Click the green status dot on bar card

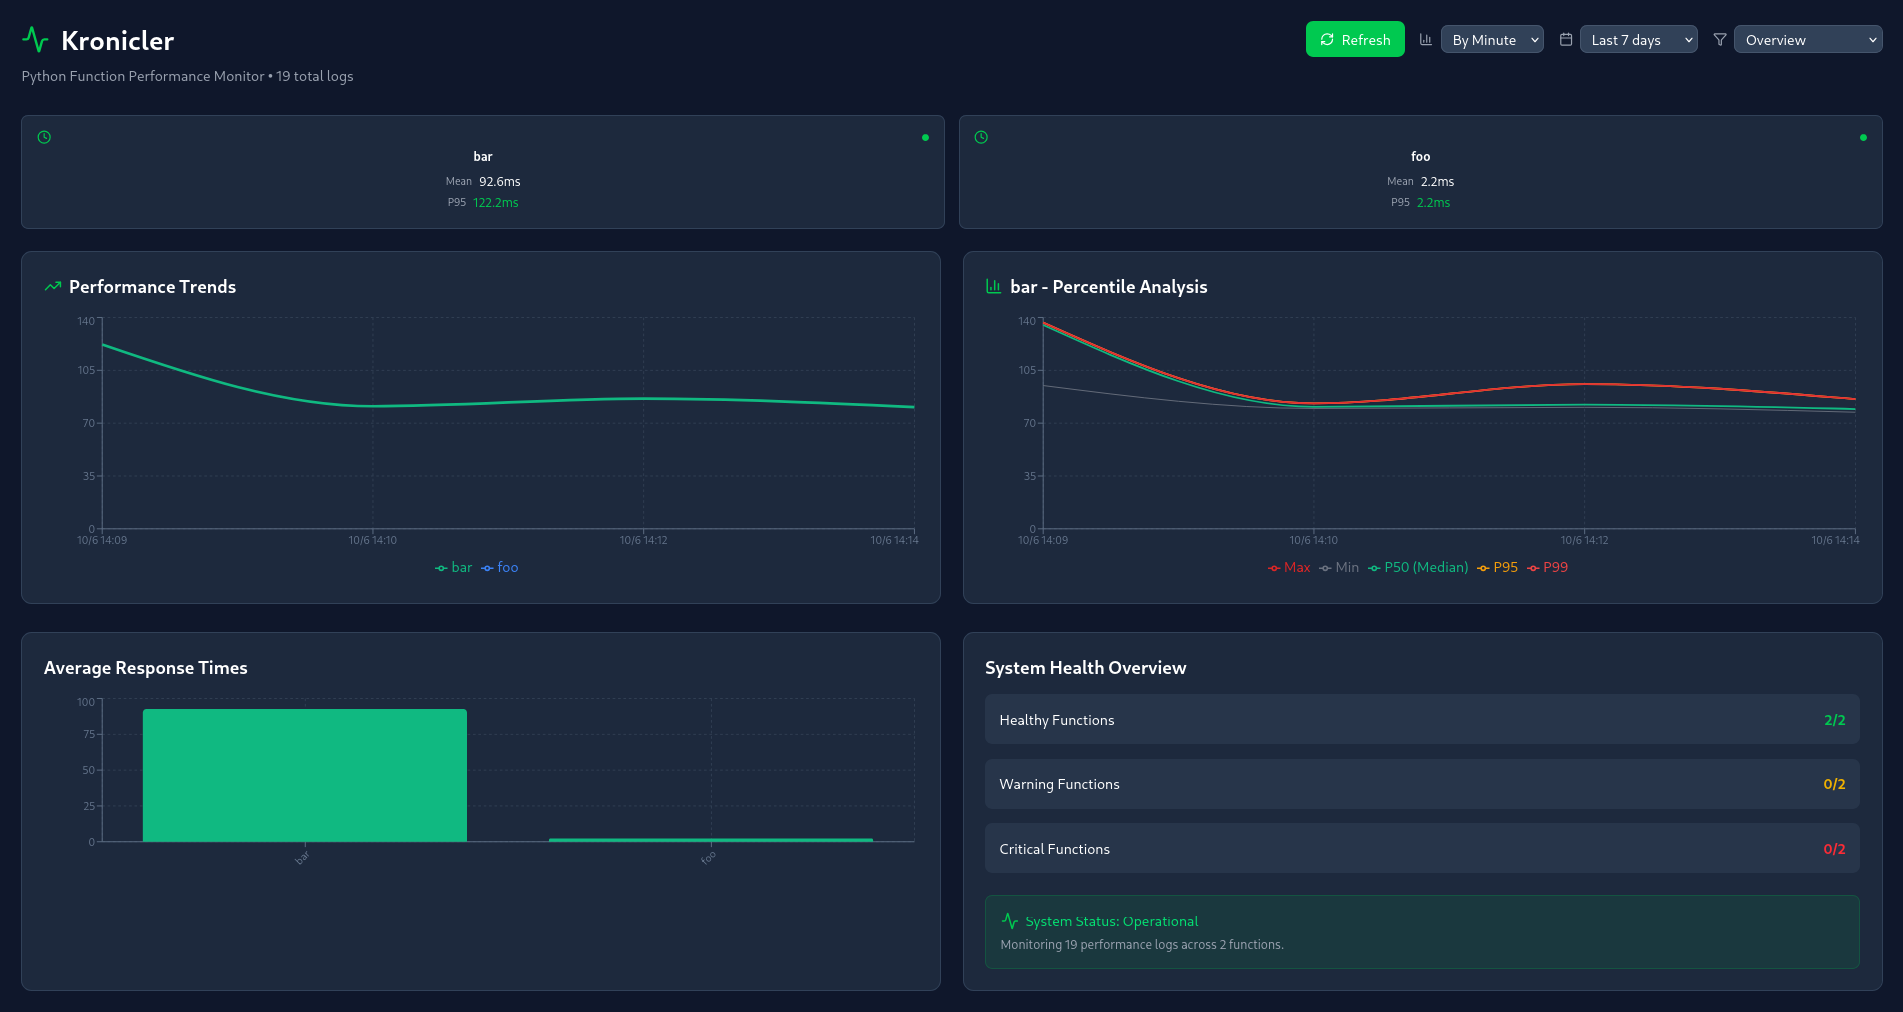[925, 138]
